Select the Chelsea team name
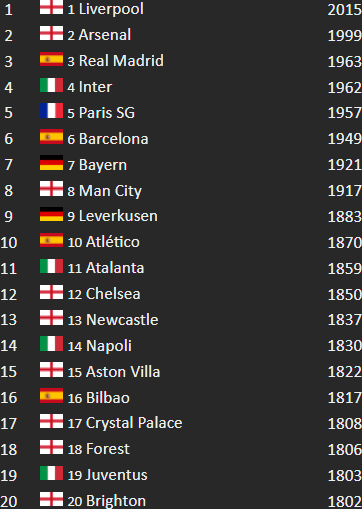This screenshot has height=509, width=362. (x=113, y=294)
